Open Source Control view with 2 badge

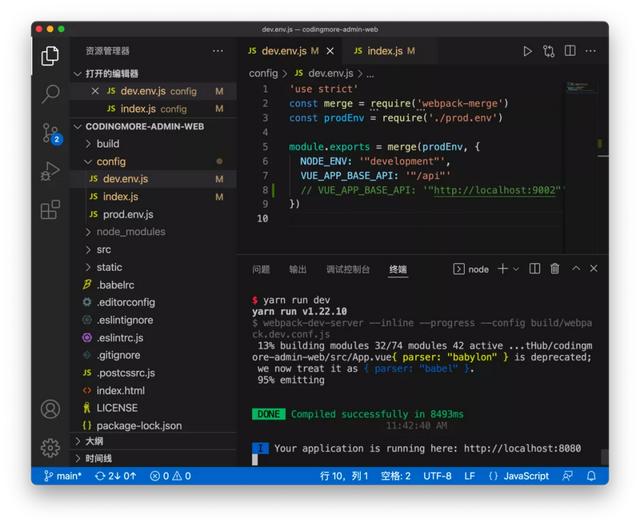tap(51, 133)
